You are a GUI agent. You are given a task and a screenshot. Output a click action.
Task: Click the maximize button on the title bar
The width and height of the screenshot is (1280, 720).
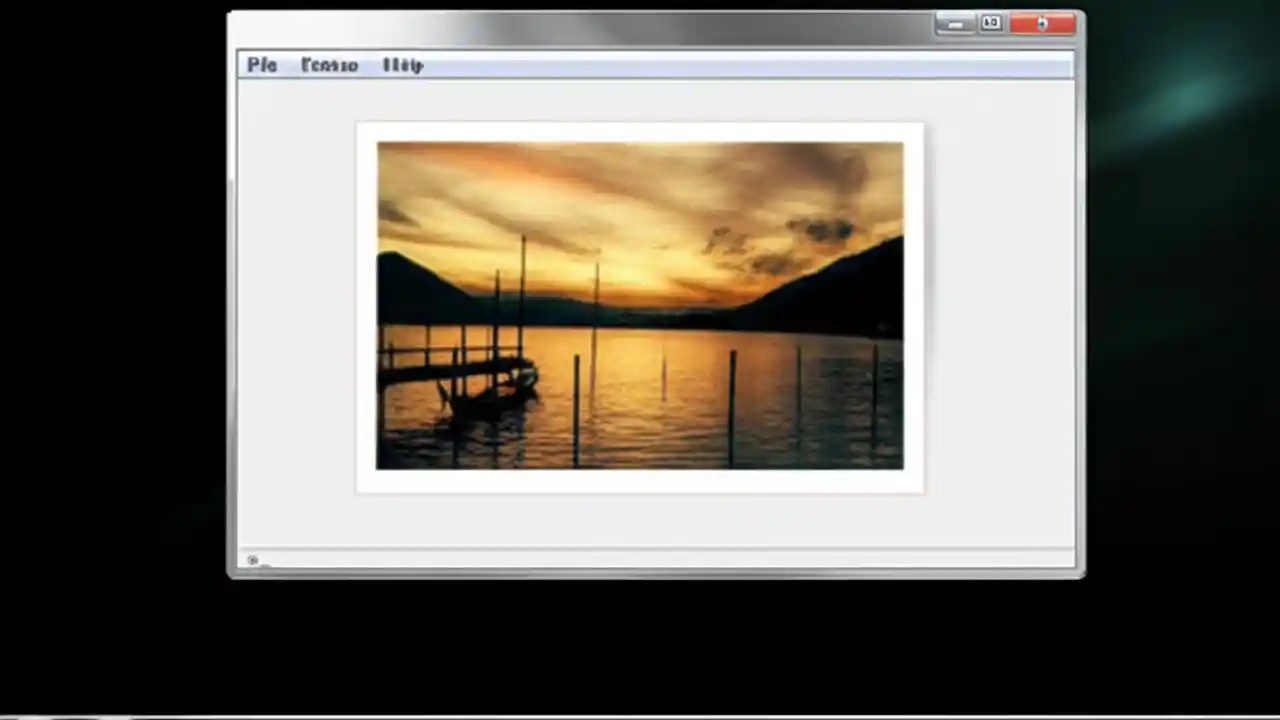coord(991,23)
